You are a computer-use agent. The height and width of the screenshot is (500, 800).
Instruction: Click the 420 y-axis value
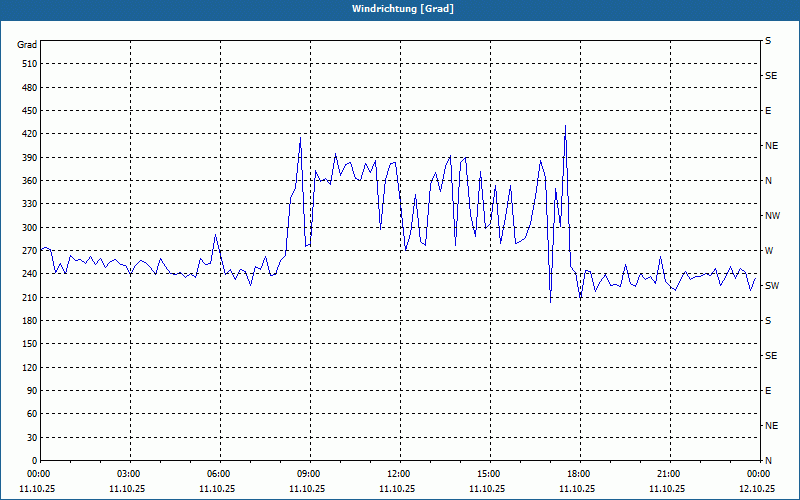[30, 134]
